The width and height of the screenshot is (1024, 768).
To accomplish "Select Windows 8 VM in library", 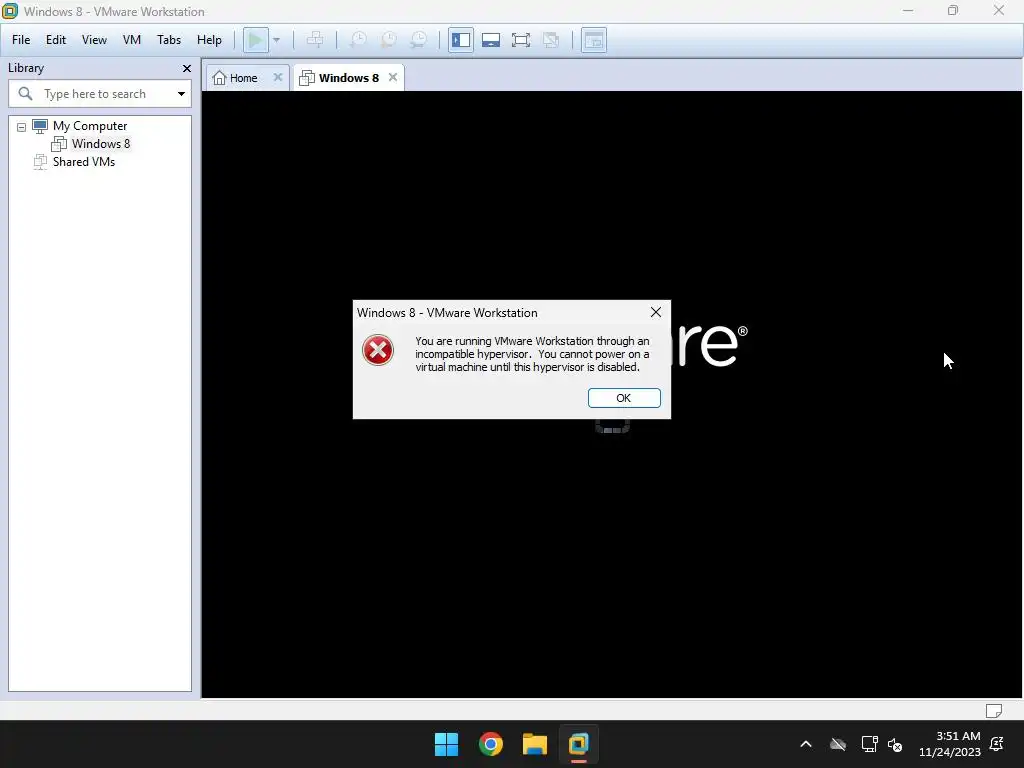I will [x=101, y=144].
